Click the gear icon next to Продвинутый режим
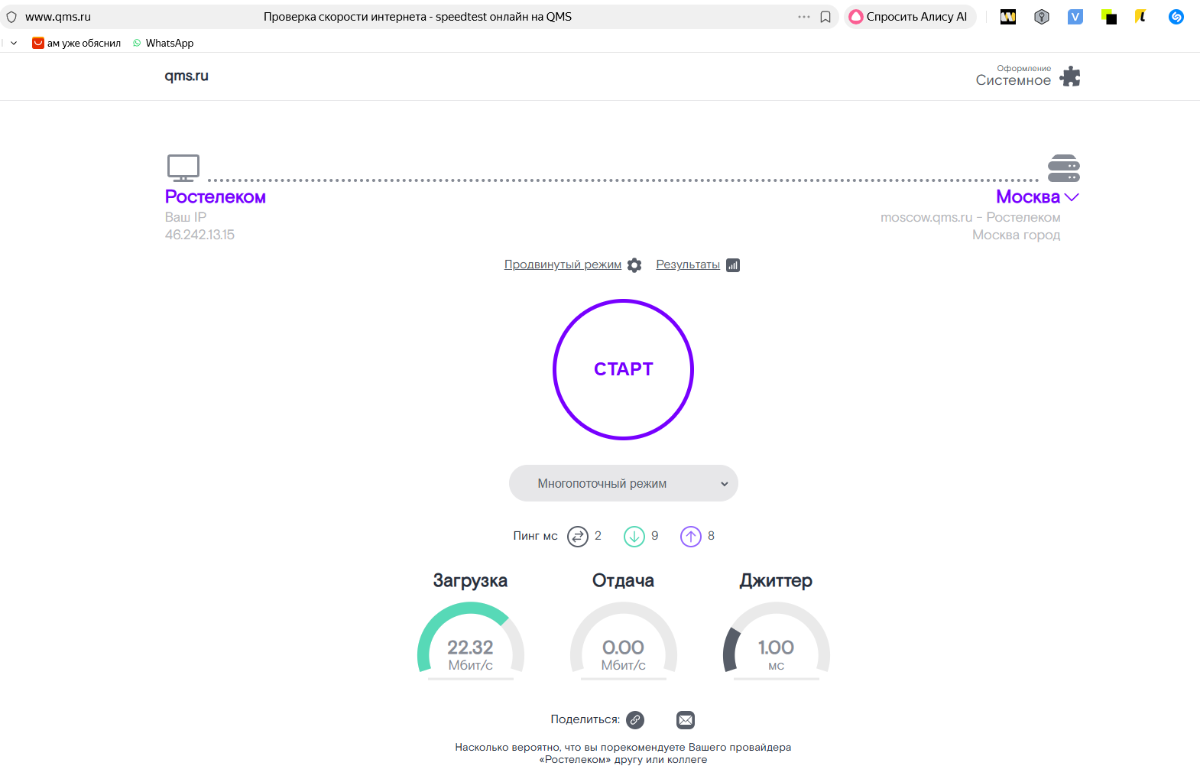 point(634,265)
